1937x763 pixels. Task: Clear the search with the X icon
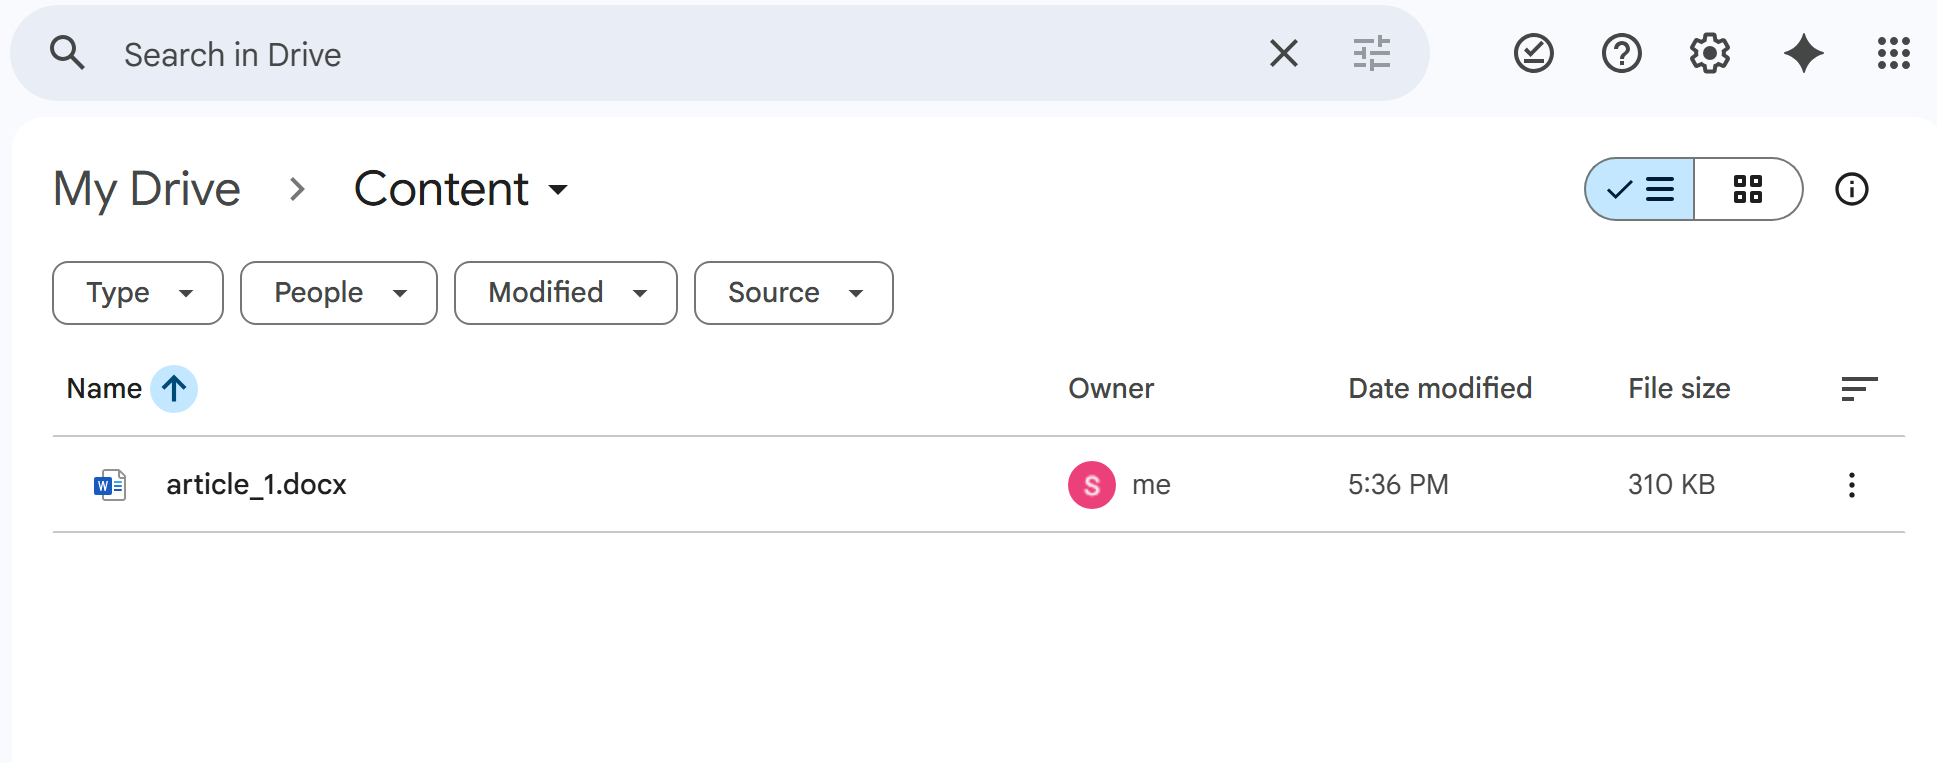click(1284, 53)
